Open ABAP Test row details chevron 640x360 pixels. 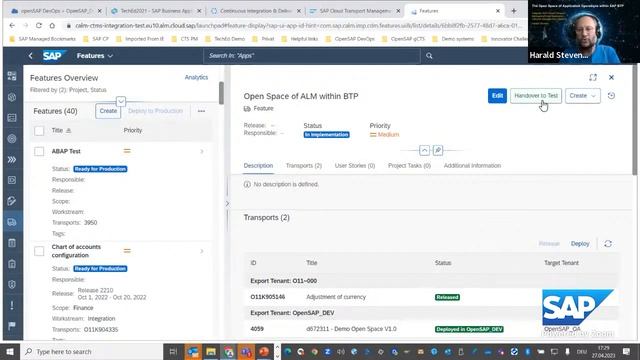[202, 151]
